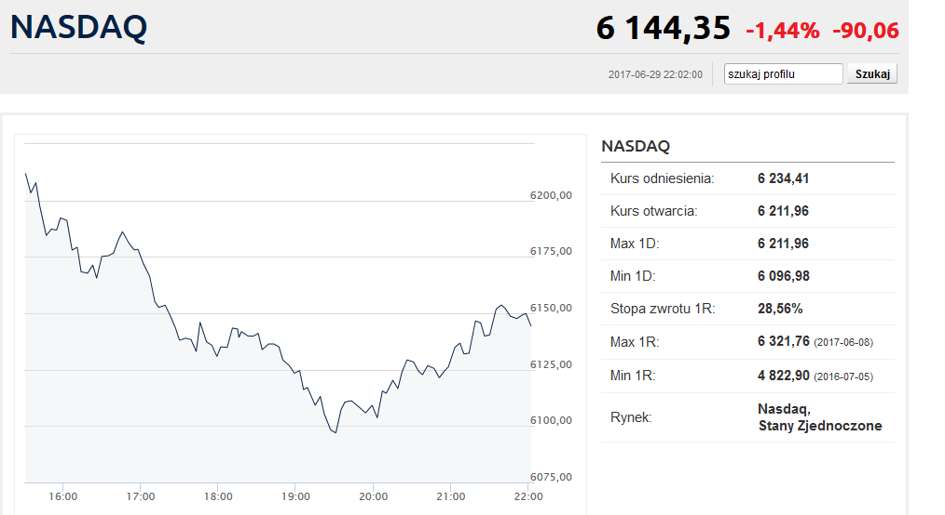
Task: Click the 21:00 time label
Action: (451, 496)
